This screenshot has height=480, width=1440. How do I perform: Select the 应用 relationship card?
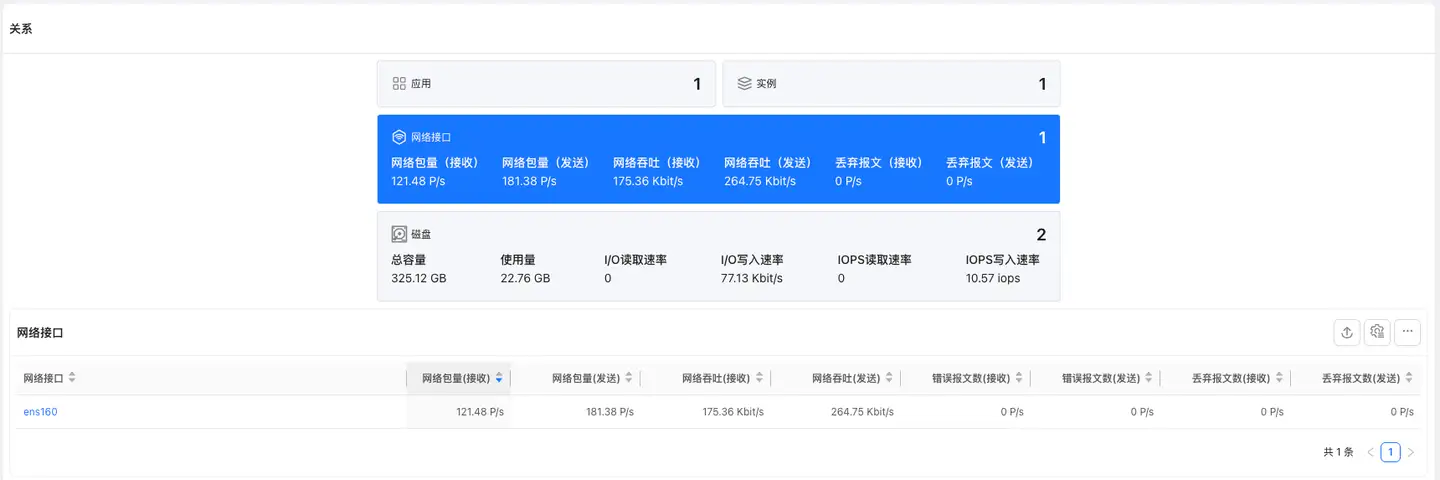click(546, 84)
